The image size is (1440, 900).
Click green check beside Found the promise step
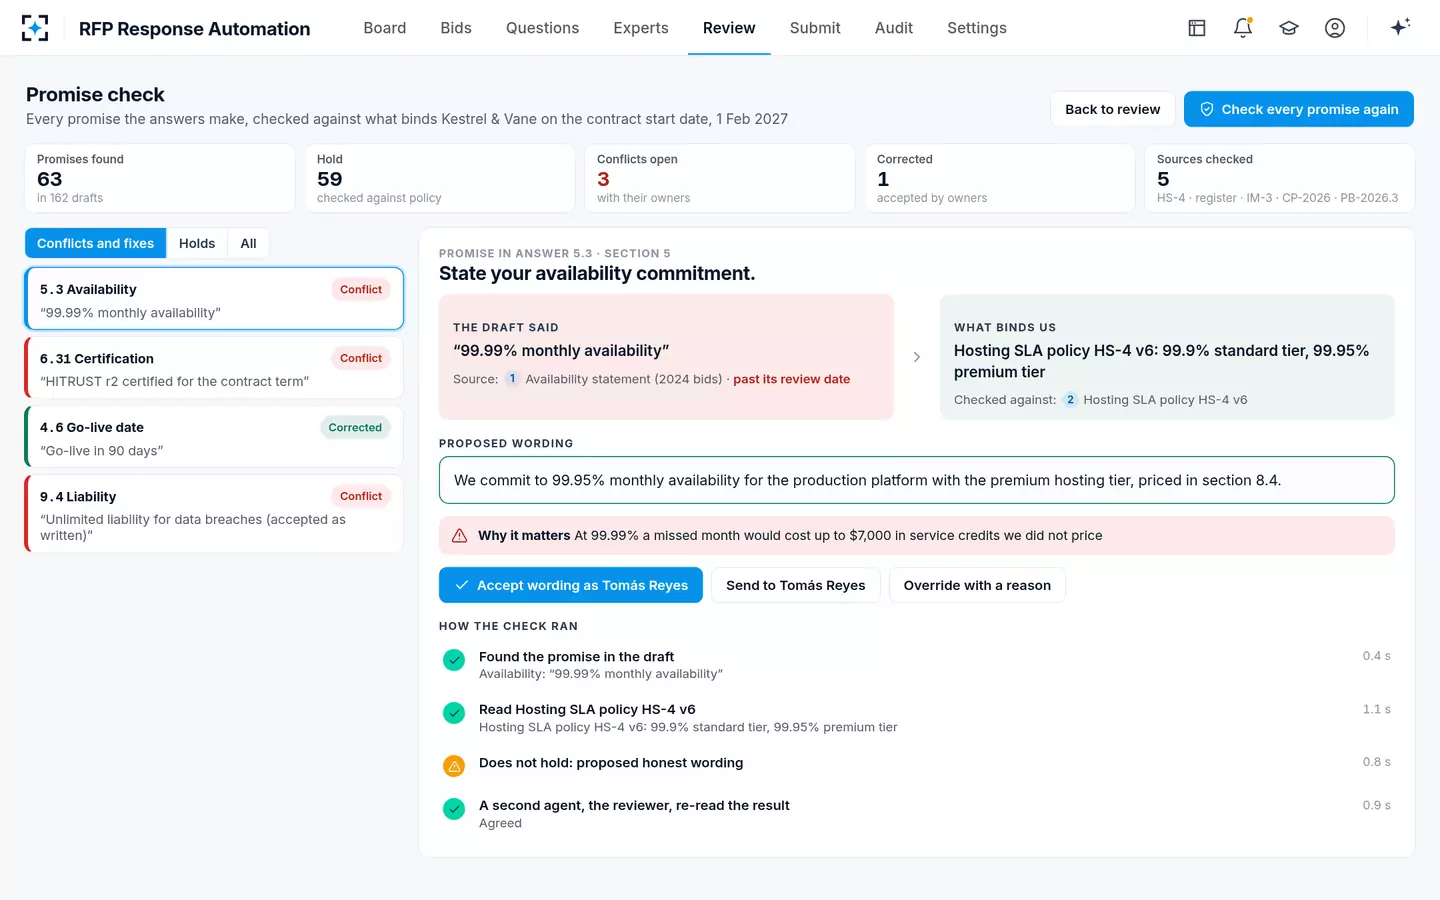454,660
